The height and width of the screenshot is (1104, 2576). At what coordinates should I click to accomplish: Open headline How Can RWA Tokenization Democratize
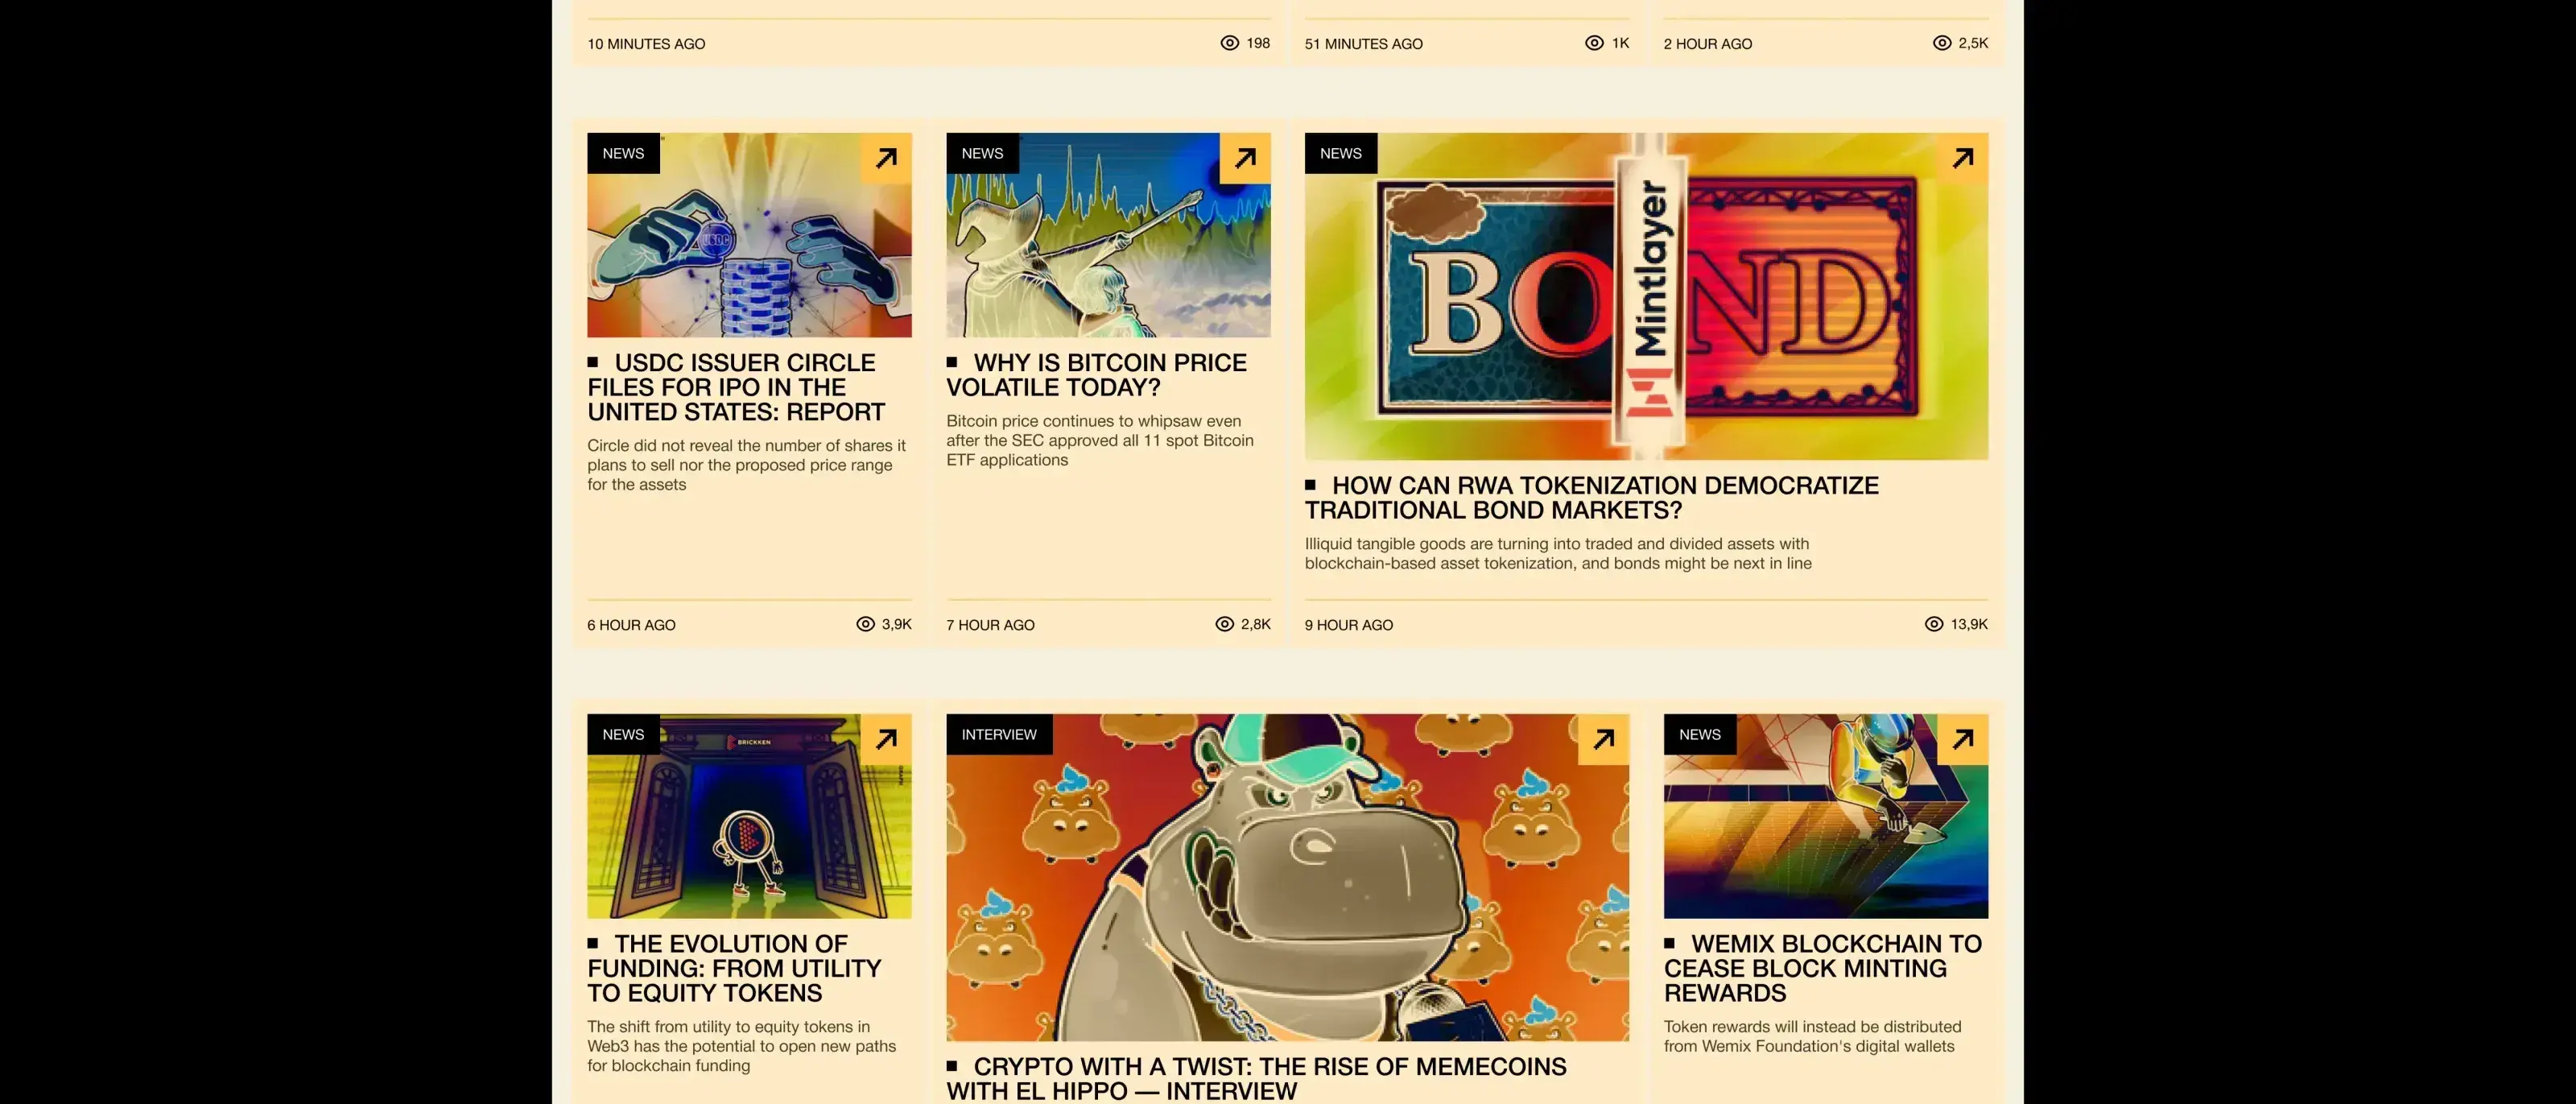click(1592, 498)
